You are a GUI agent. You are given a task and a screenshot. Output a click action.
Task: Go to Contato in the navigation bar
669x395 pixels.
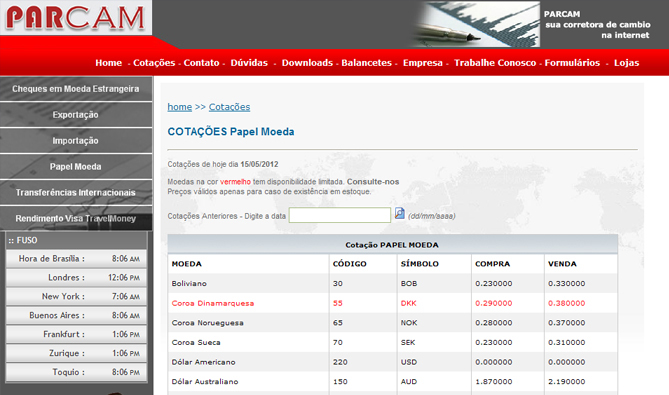coord(201,63)
